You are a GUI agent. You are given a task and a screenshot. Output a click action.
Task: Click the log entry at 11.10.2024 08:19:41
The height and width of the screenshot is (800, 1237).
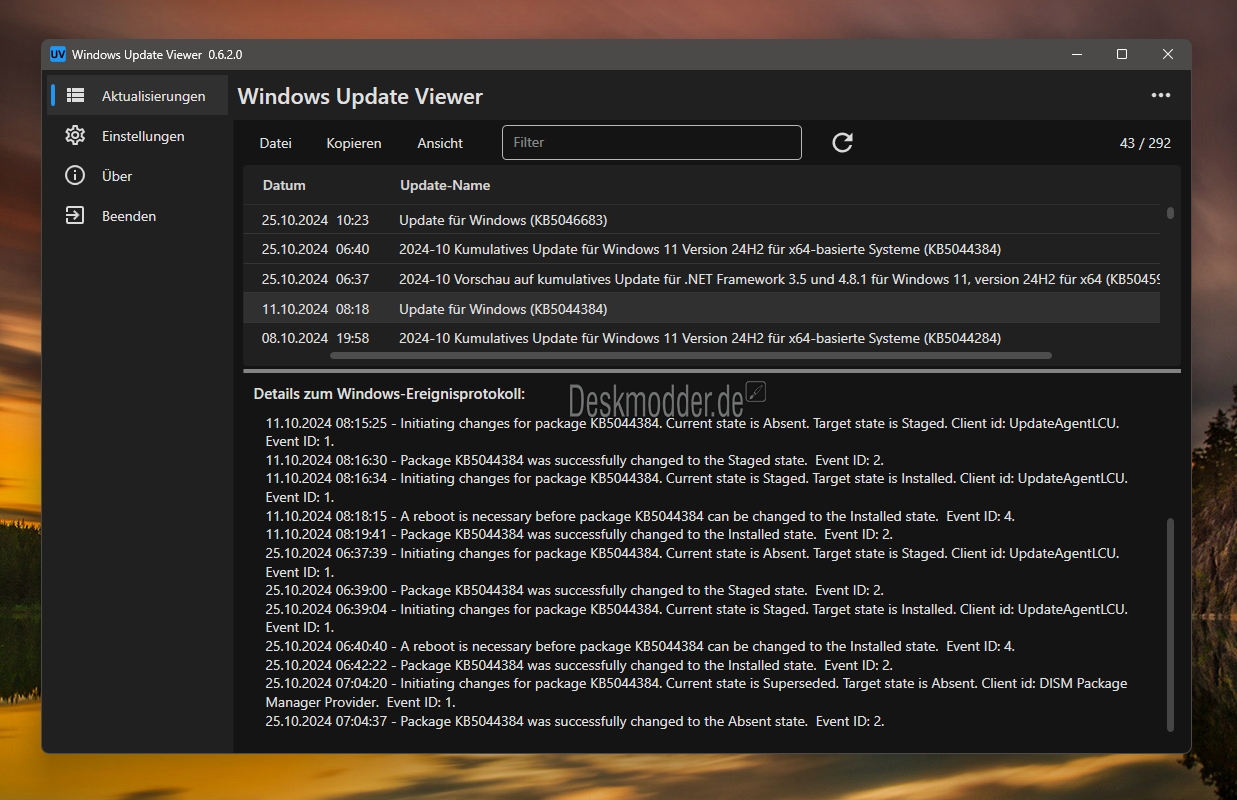pyautogui.click(x=579, y=534)
